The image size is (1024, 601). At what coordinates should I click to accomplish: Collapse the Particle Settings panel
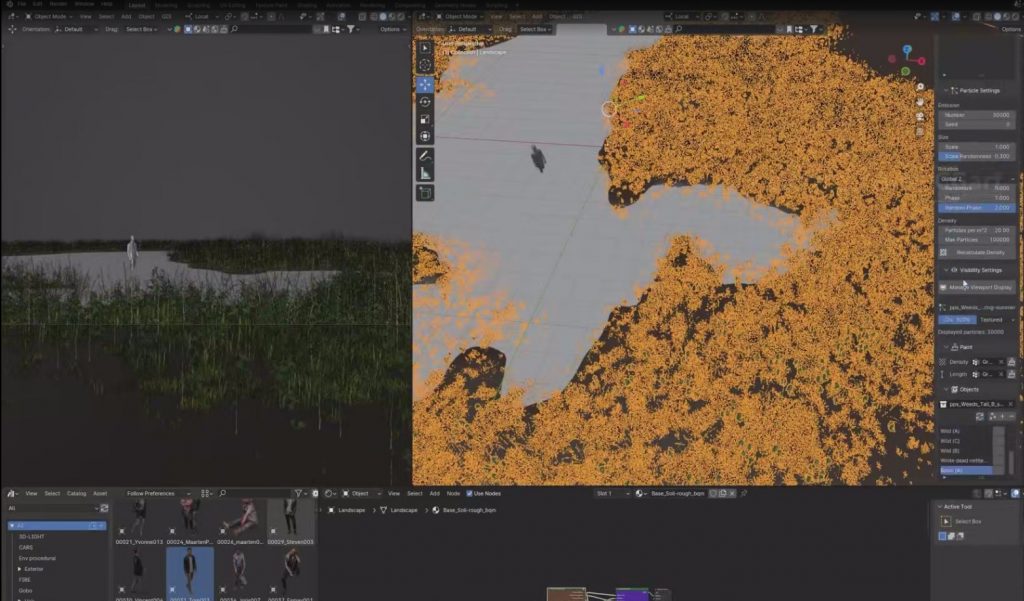[946, 91]
